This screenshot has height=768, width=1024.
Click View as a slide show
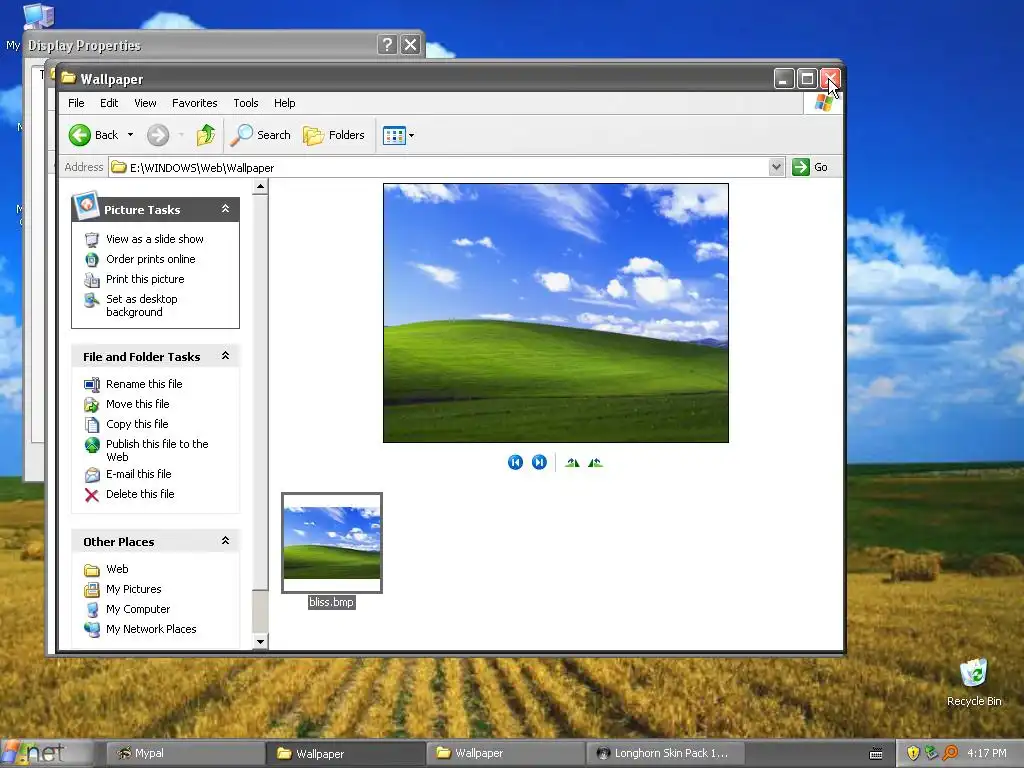pyautogui.click(x=155, y=239)
